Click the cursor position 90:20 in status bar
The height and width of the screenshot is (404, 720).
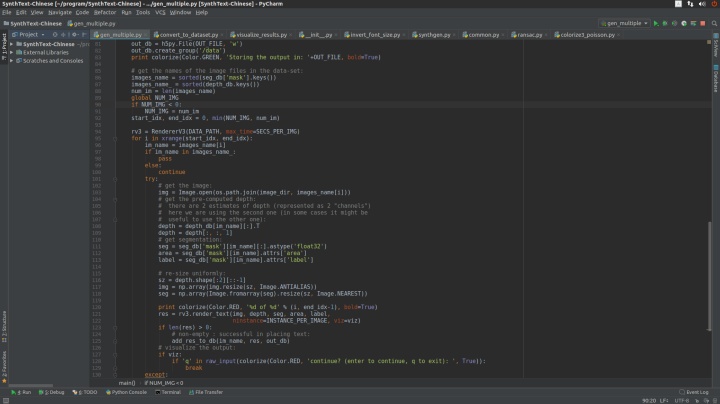(x=649, y=400)
